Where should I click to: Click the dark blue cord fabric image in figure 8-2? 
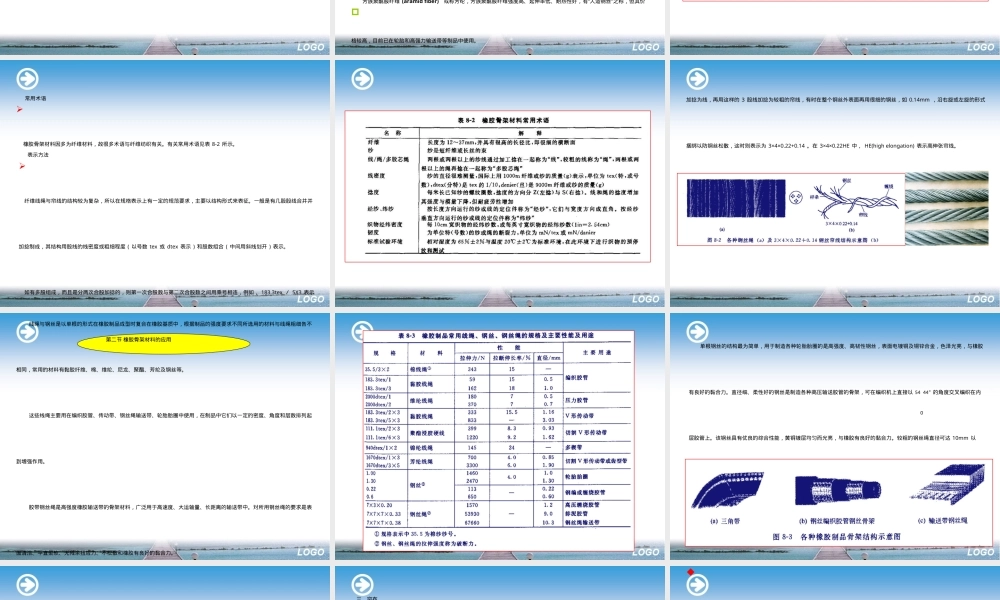pyautogui.click(x=736, y=198)
